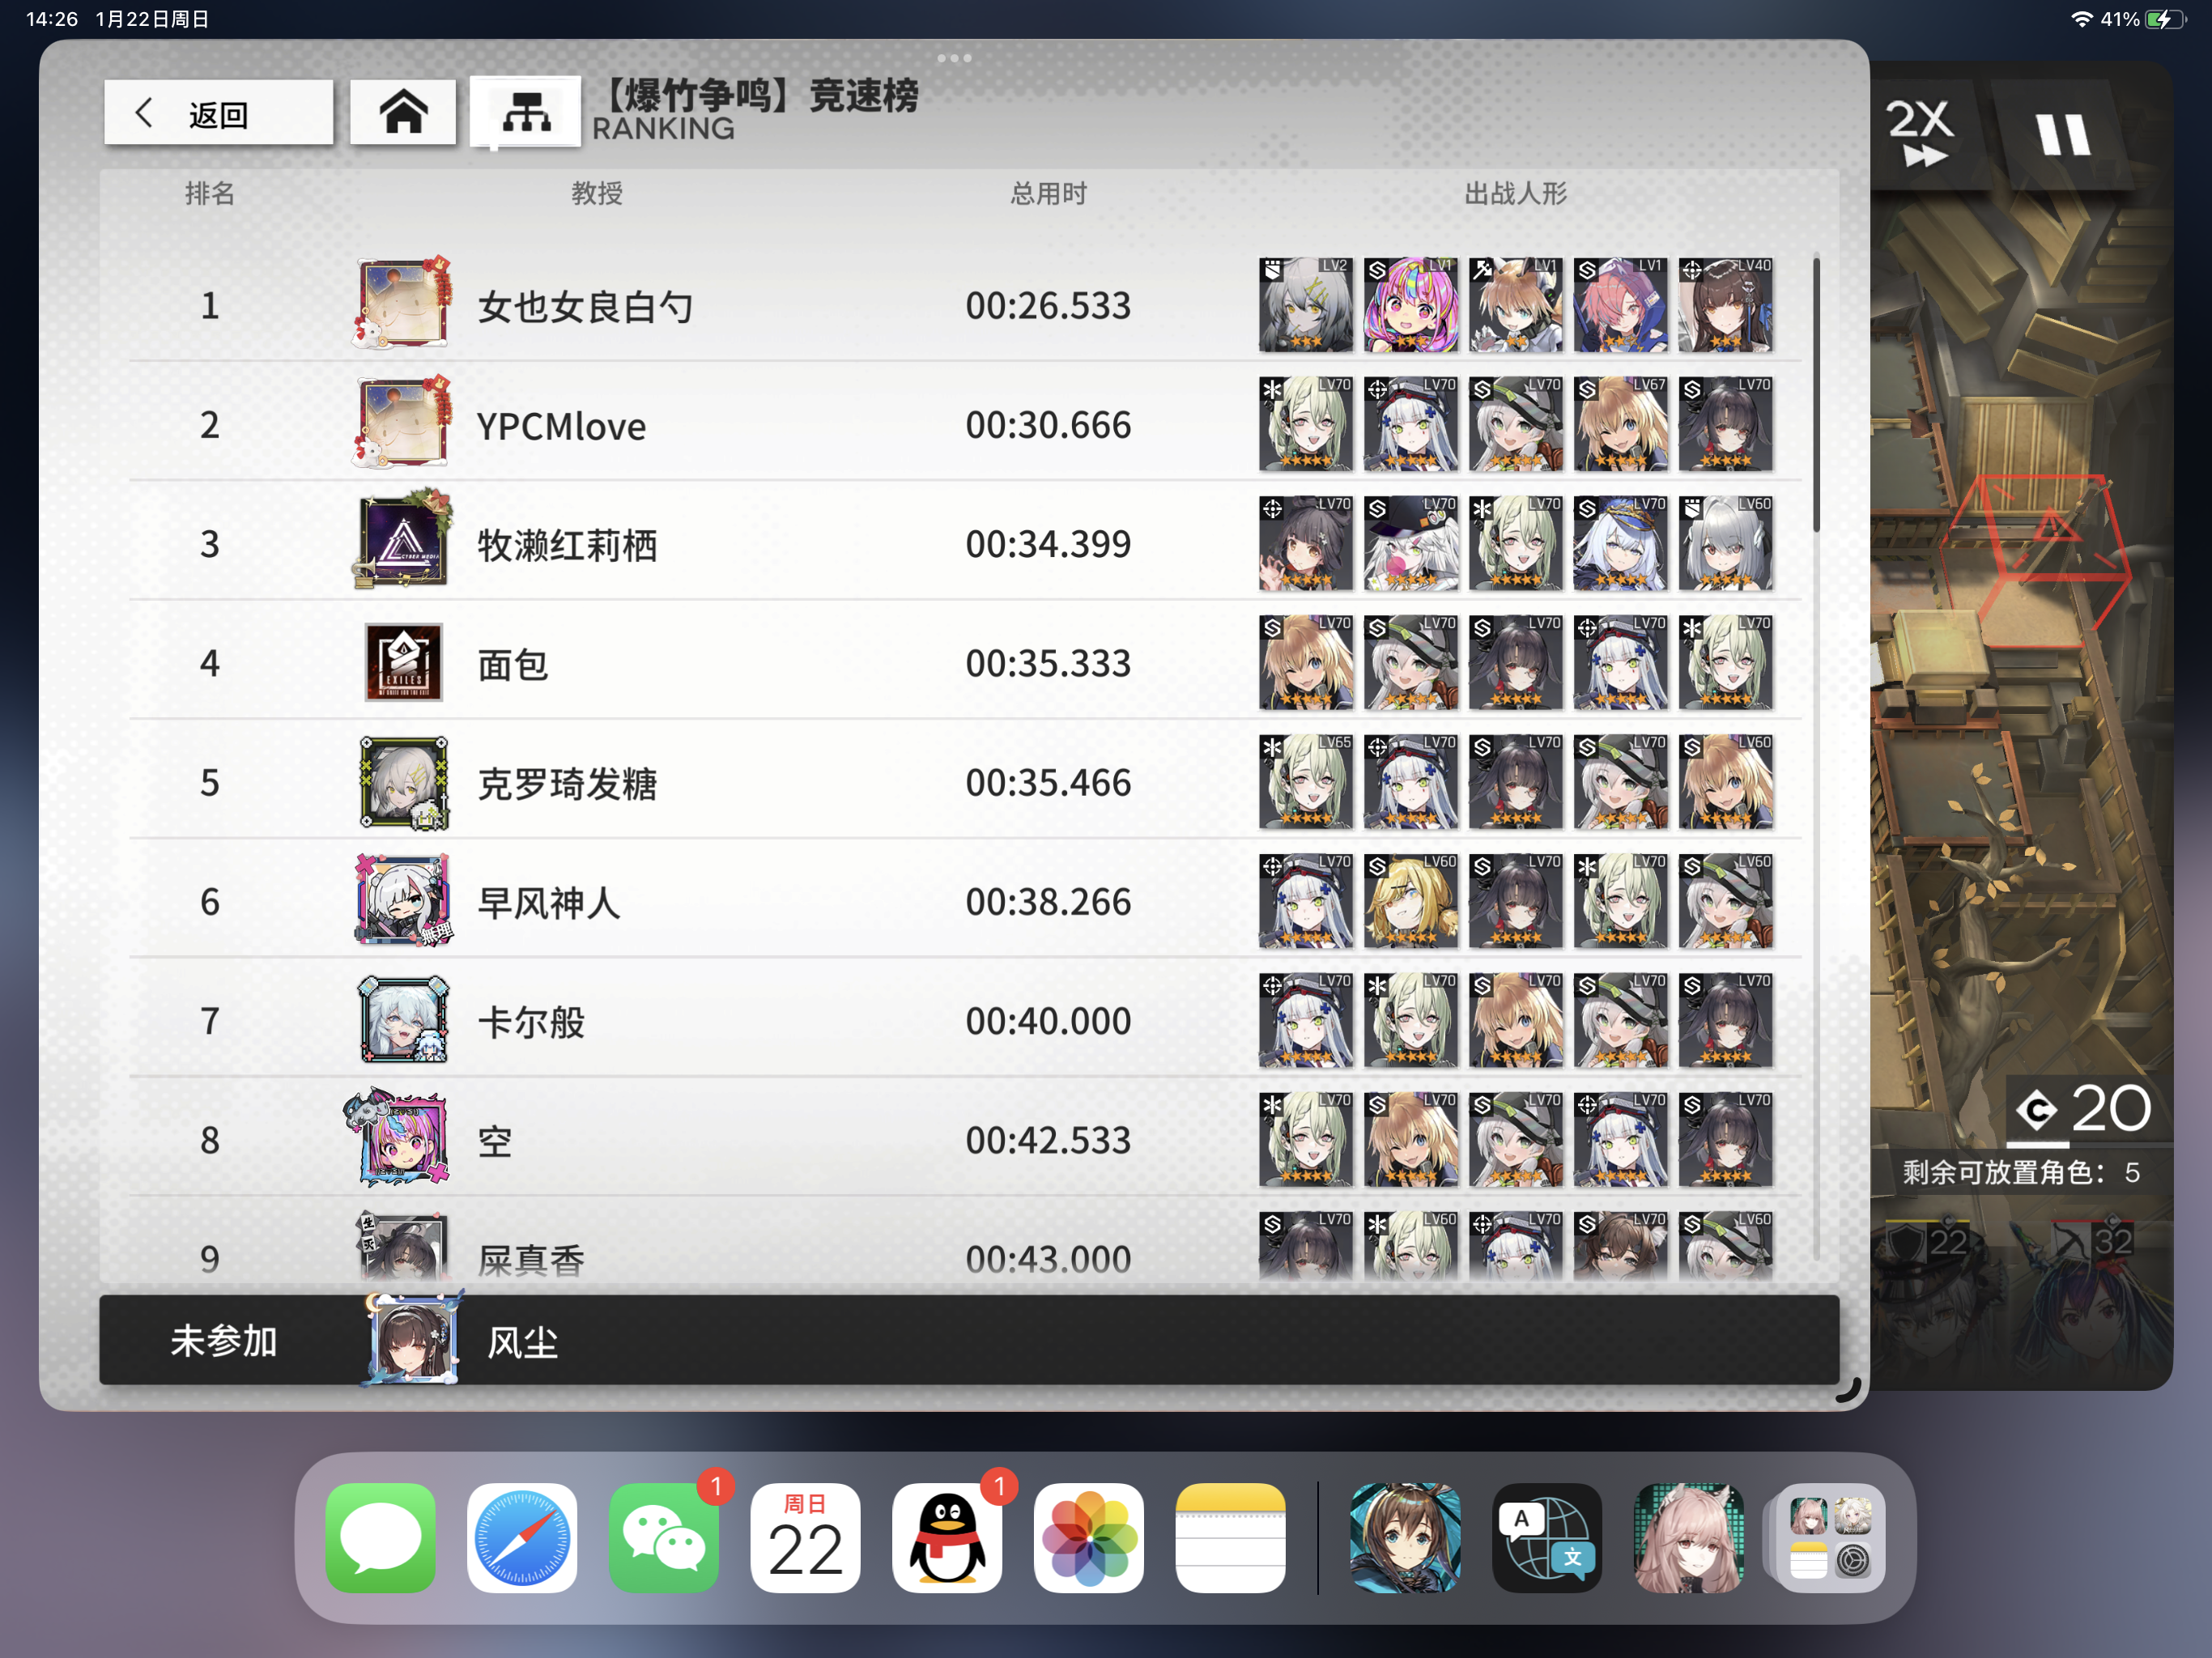Go back with the 返回 button
Image resolution: width=2212 pixels, height=1658 pixels.
tap(218, 113)
